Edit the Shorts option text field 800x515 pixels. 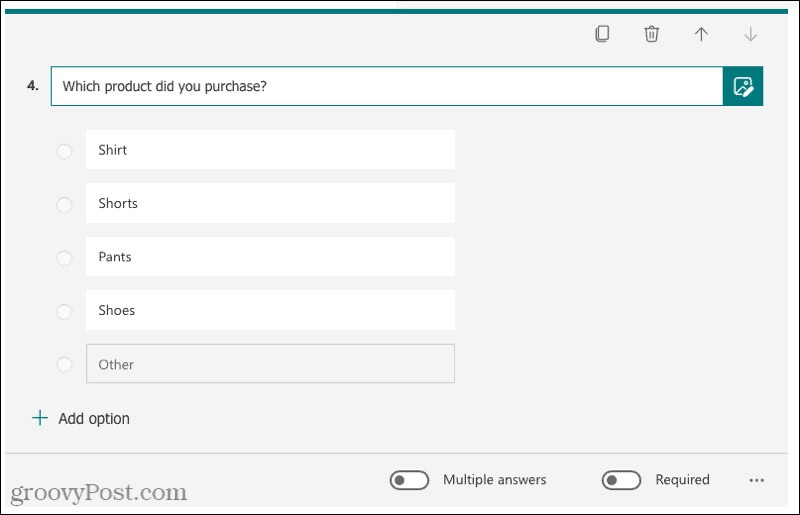tap(270, 203)
